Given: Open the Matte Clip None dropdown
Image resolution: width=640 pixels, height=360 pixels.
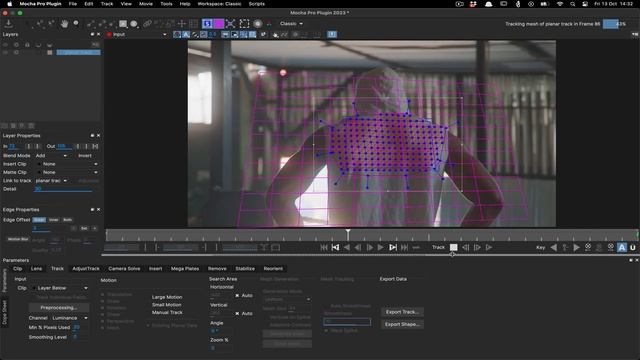Looking at the screenshot, I should coord(68,172).
